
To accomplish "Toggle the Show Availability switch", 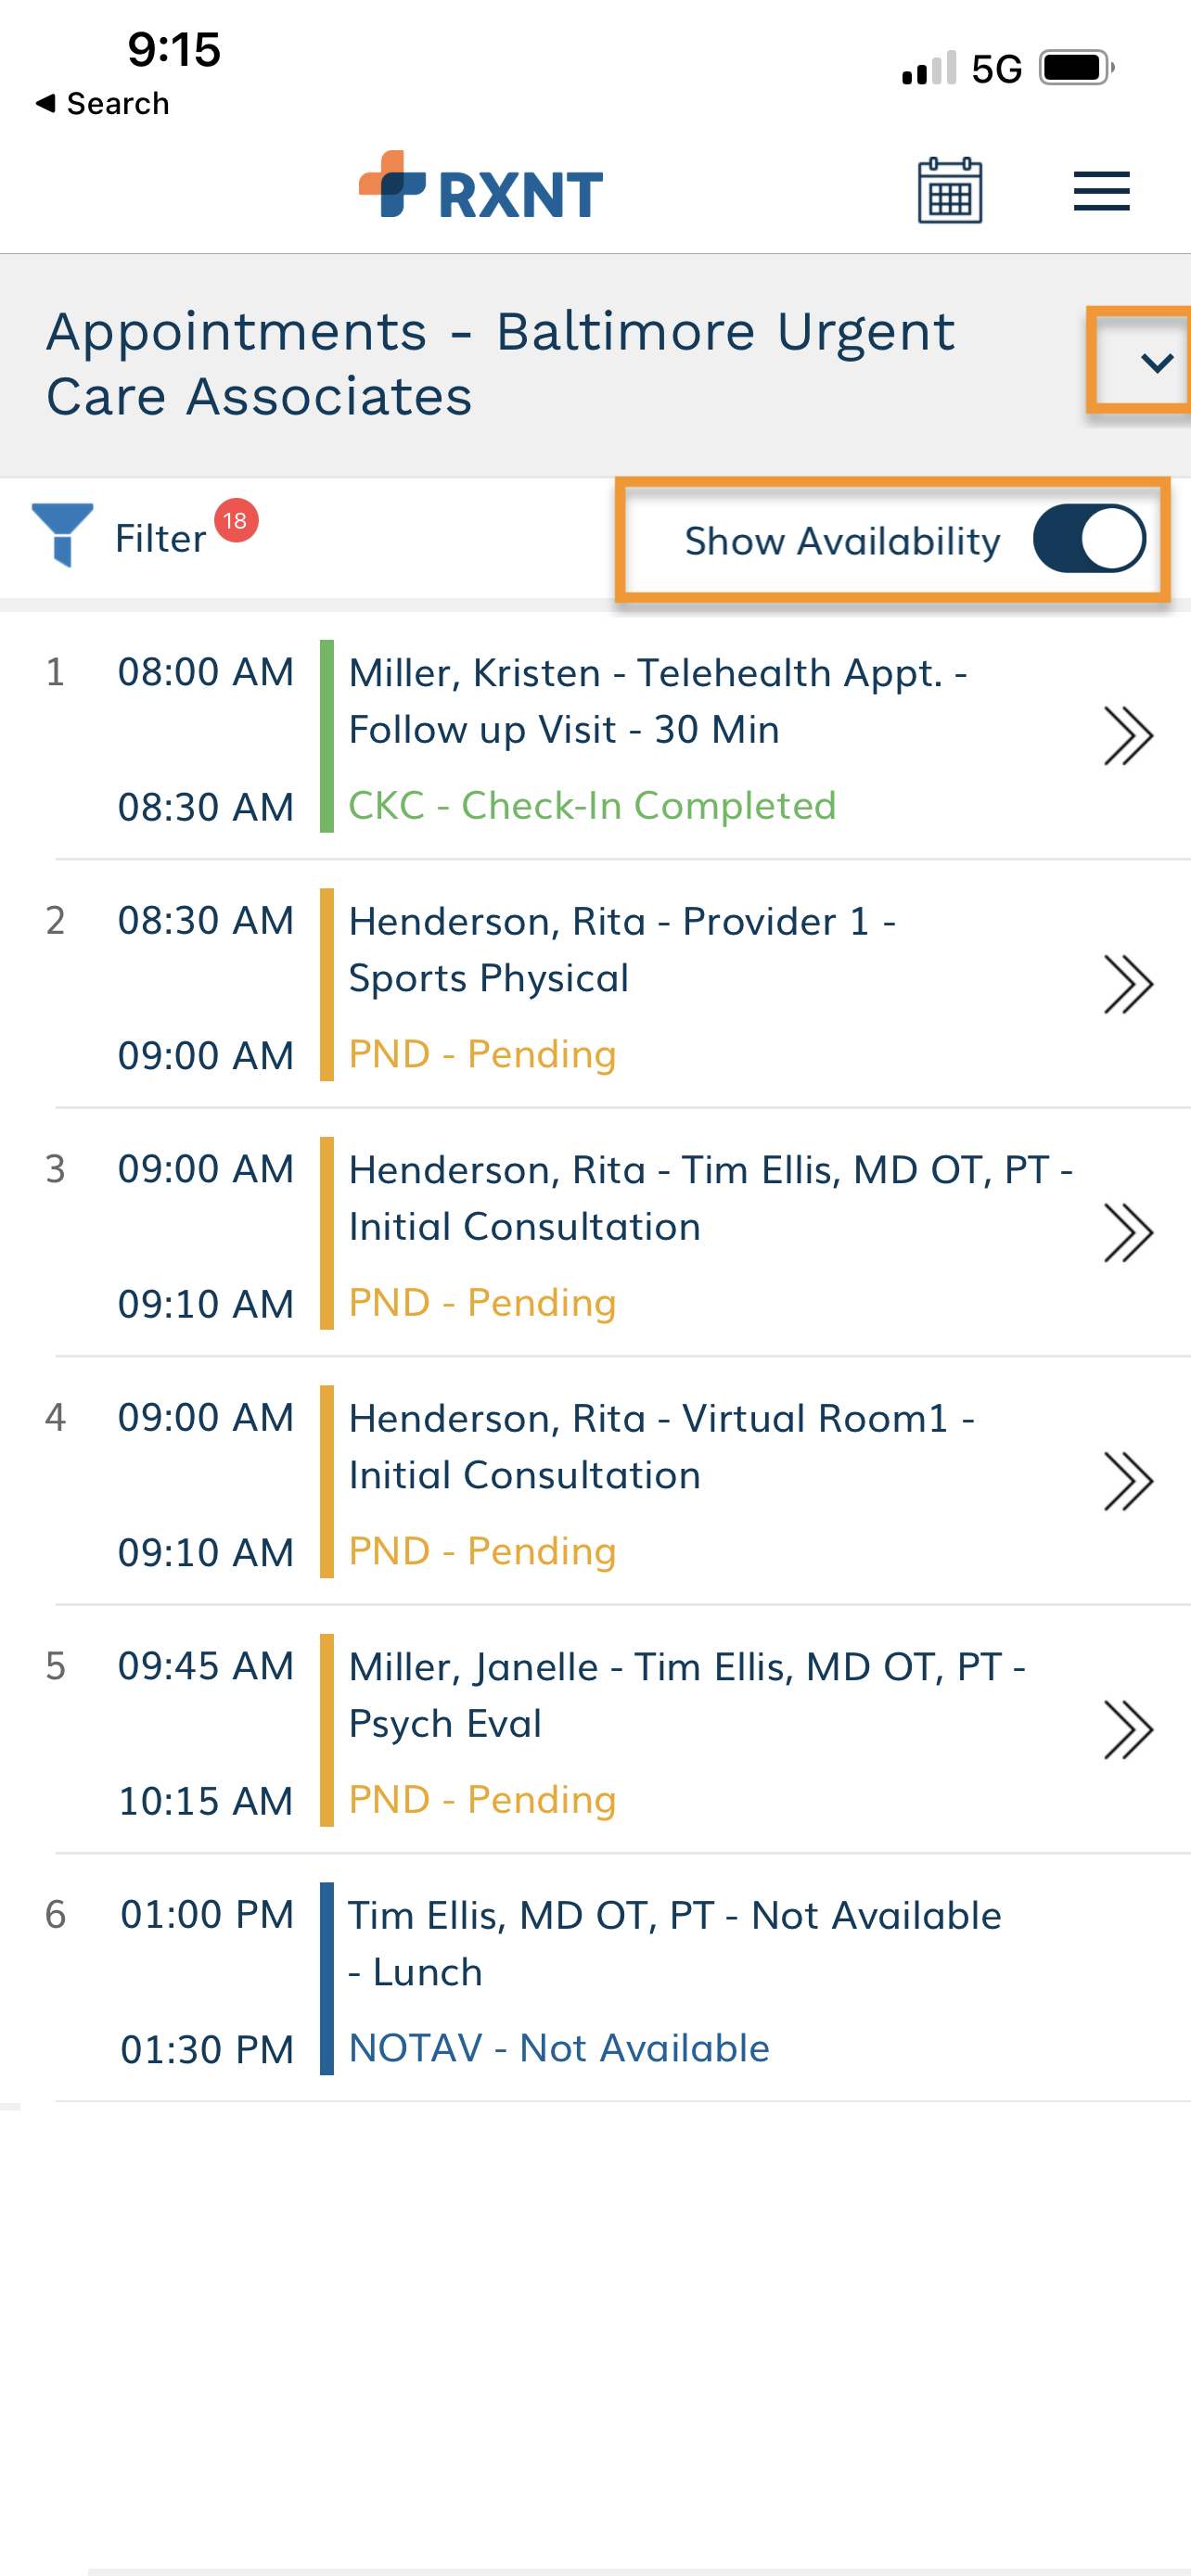I will [1089, 539].
